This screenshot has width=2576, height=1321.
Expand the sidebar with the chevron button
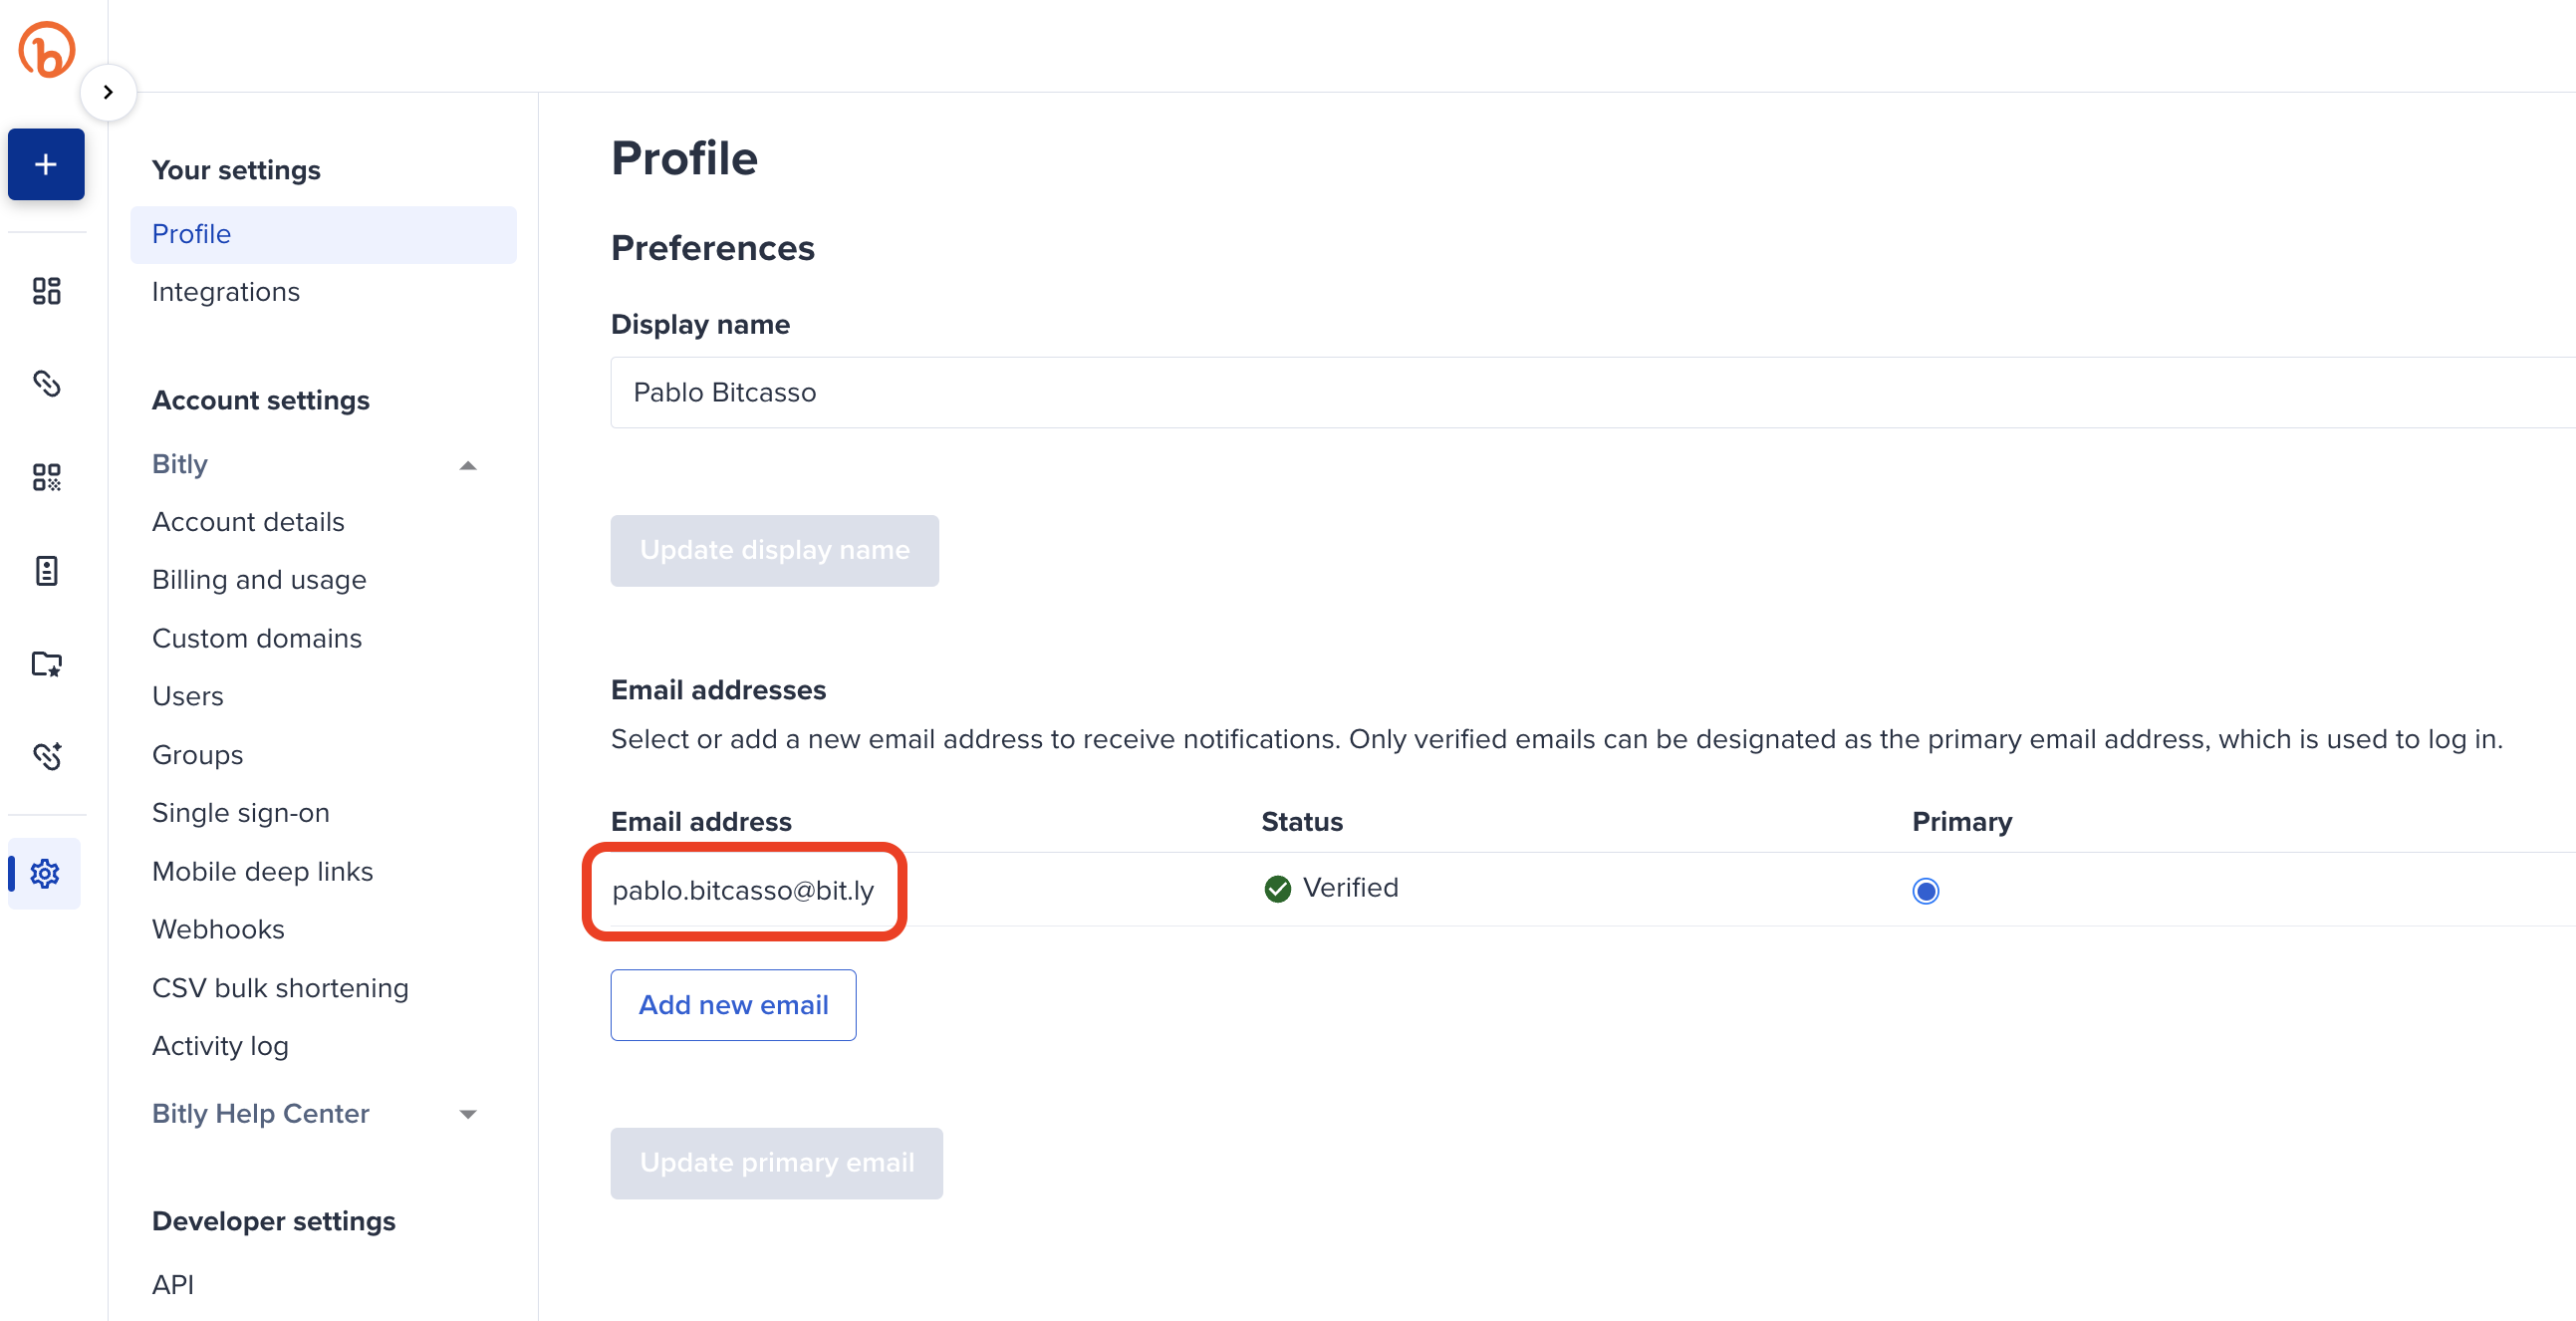pos(108,92)
